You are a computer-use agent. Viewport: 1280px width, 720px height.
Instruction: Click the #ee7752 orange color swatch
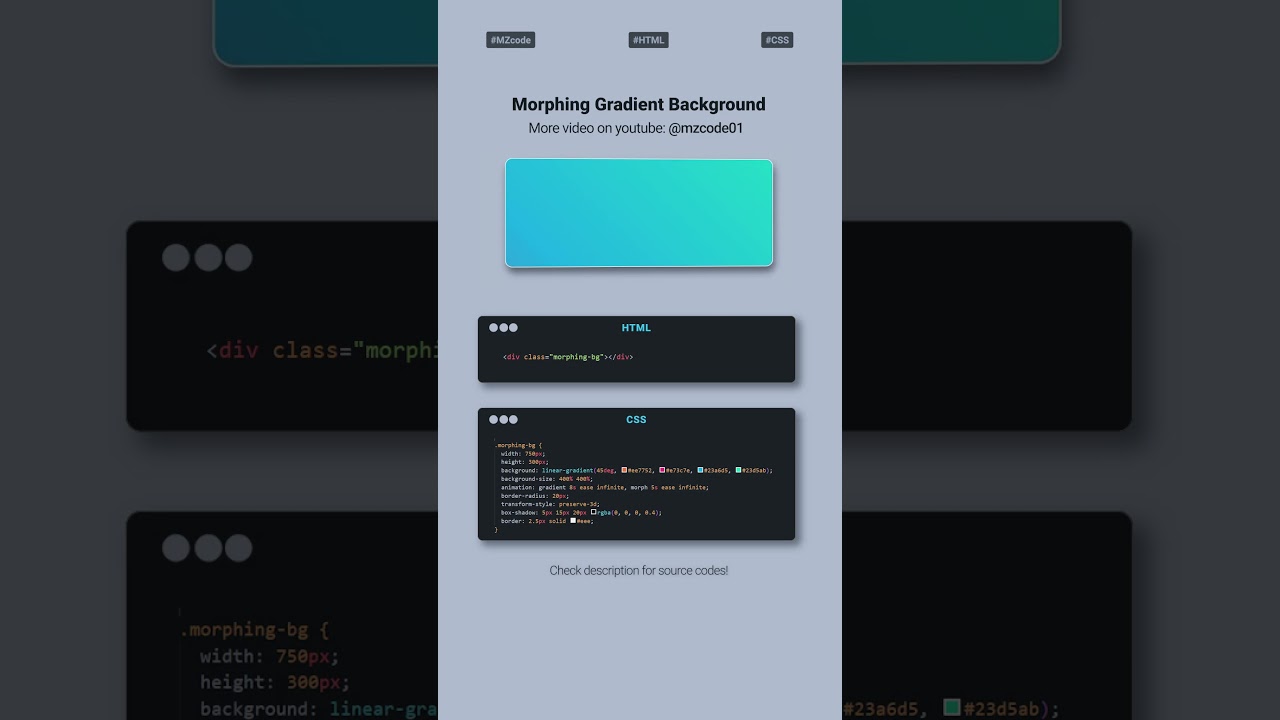pyautogui.click(x=624, y=470)
